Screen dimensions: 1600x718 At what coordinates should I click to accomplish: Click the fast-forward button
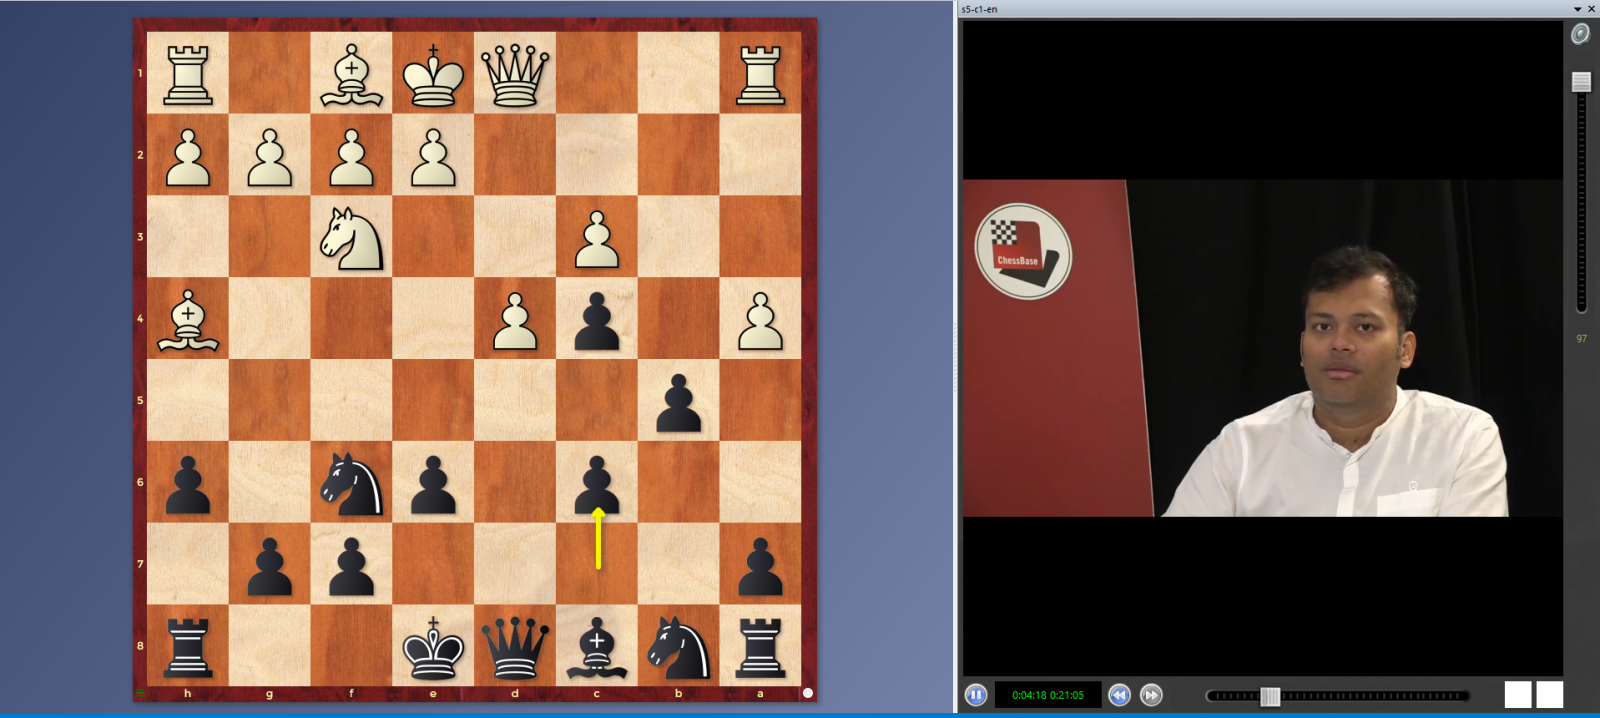tap(1151, 695)
